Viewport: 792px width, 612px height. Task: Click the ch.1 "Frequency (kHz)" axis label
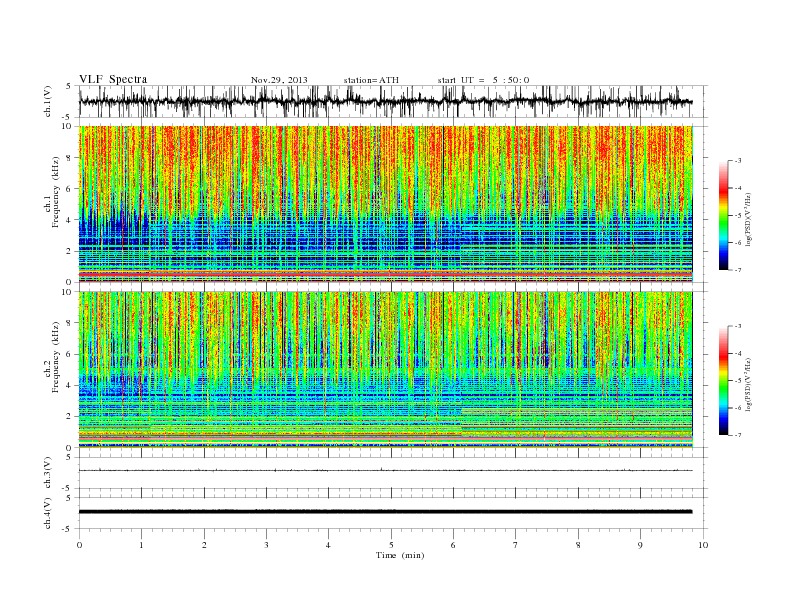(56, 192)
